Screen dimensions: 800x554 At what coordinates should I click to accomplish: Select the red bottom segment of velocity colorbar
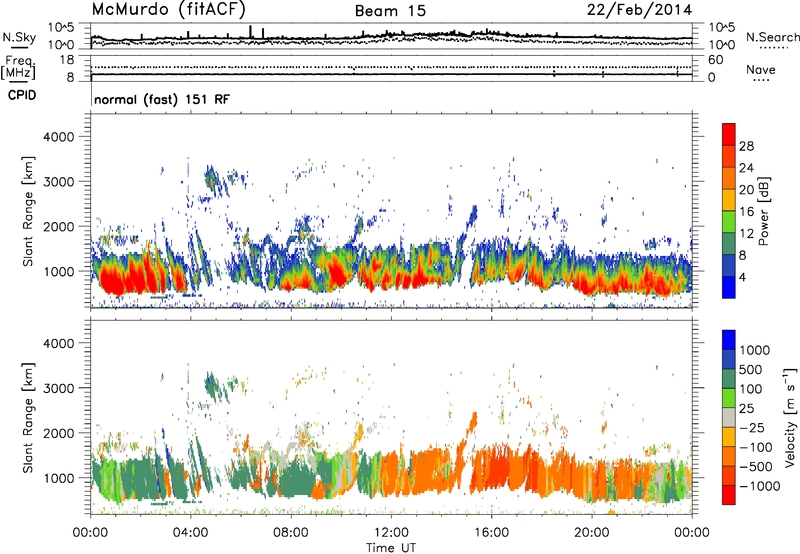[729, 495]
